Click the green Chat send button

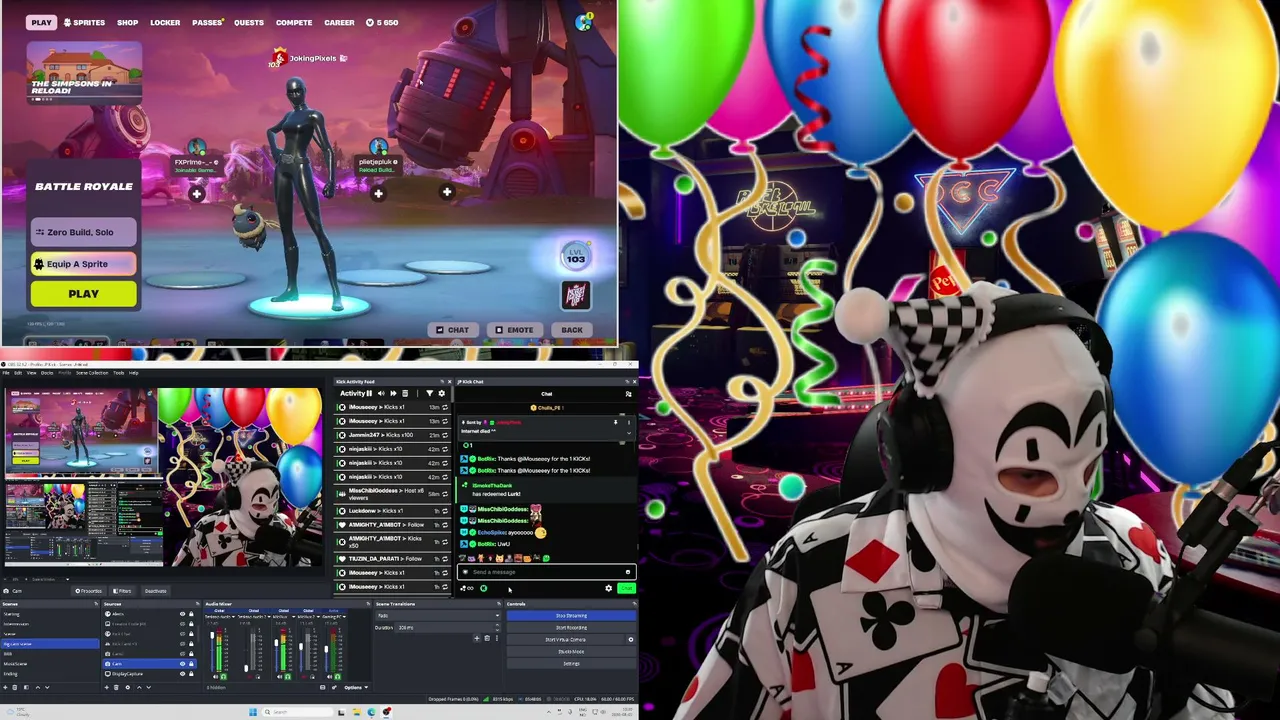tap(626, 588)
